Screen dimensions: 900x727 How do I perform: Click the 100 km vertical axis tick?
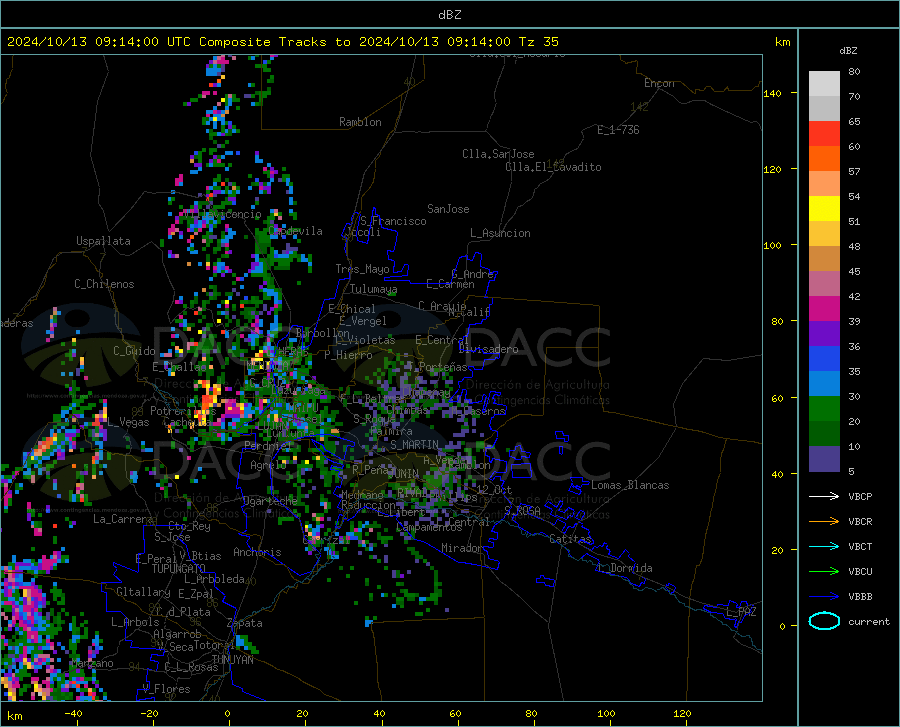click(773, 245)
